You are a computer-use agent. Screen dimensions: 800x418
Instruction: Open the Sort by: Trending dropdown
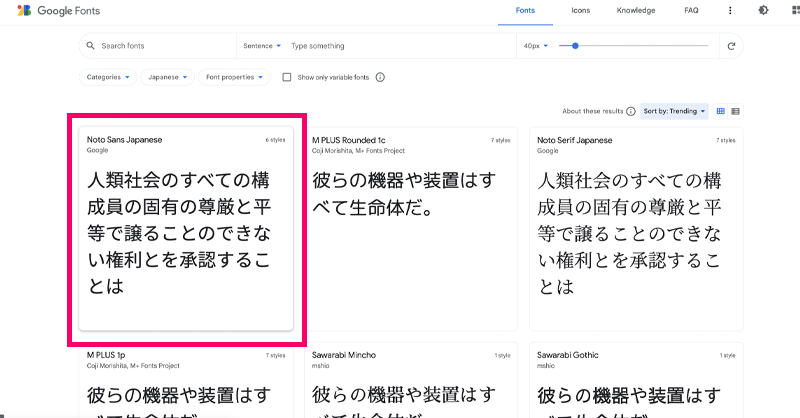click(x=675, y=111)
